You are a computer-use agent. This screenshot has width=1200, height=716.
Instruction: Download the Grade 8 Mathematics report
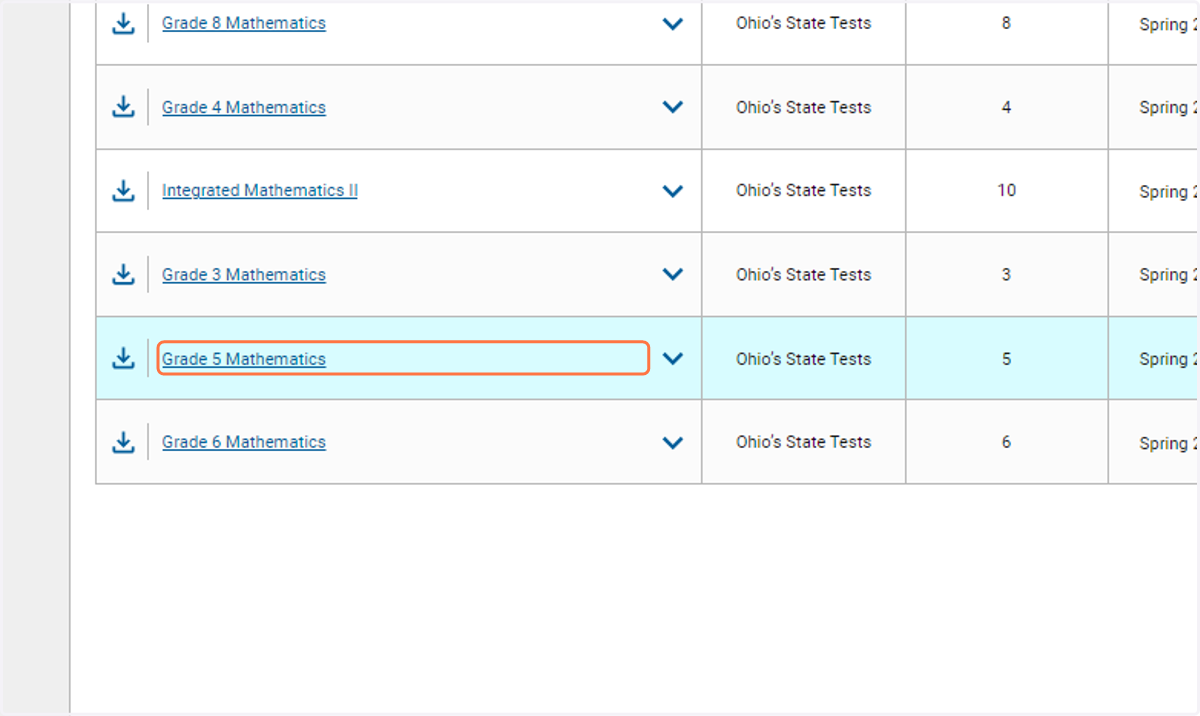tap(123, 23)
